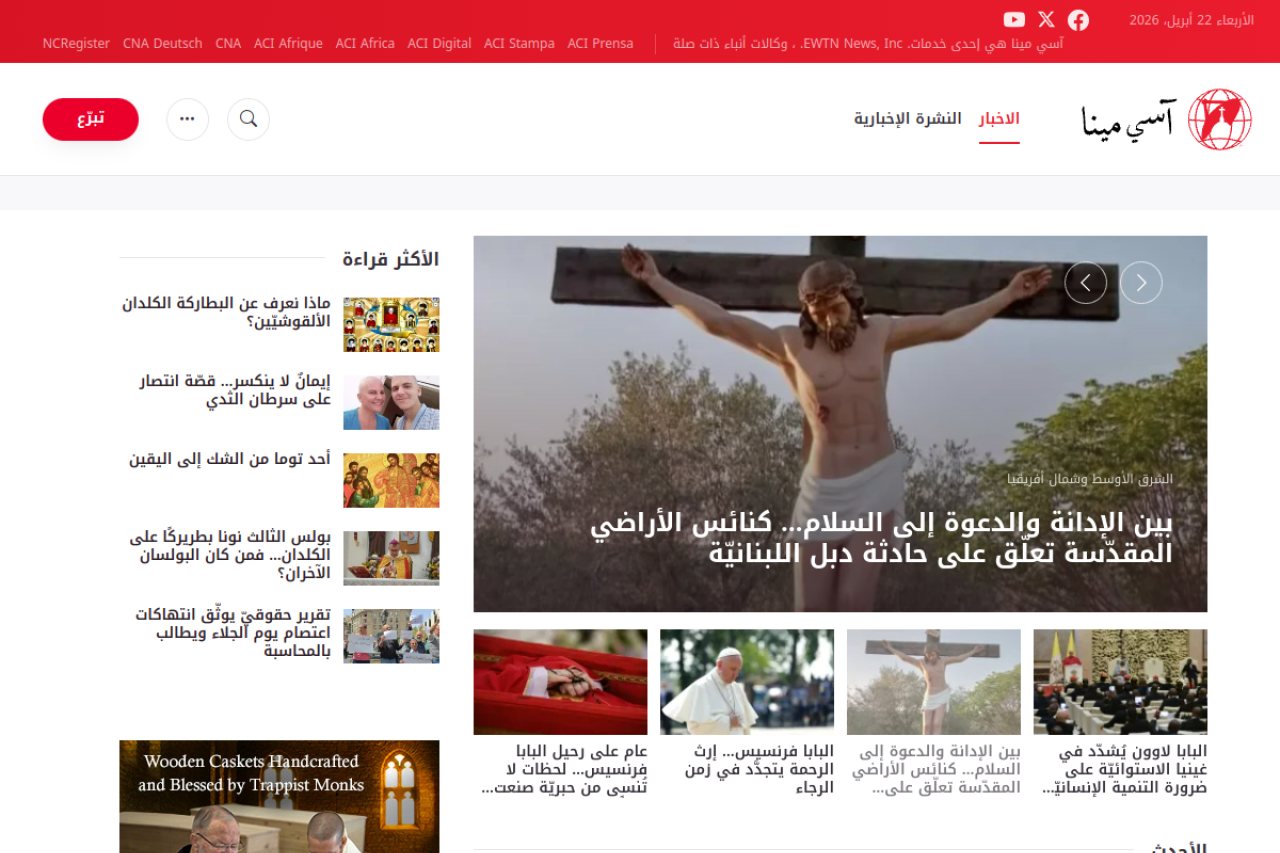Open the ACI Digital link
The width and height of the screenshot is (1280, 853).
439,44
